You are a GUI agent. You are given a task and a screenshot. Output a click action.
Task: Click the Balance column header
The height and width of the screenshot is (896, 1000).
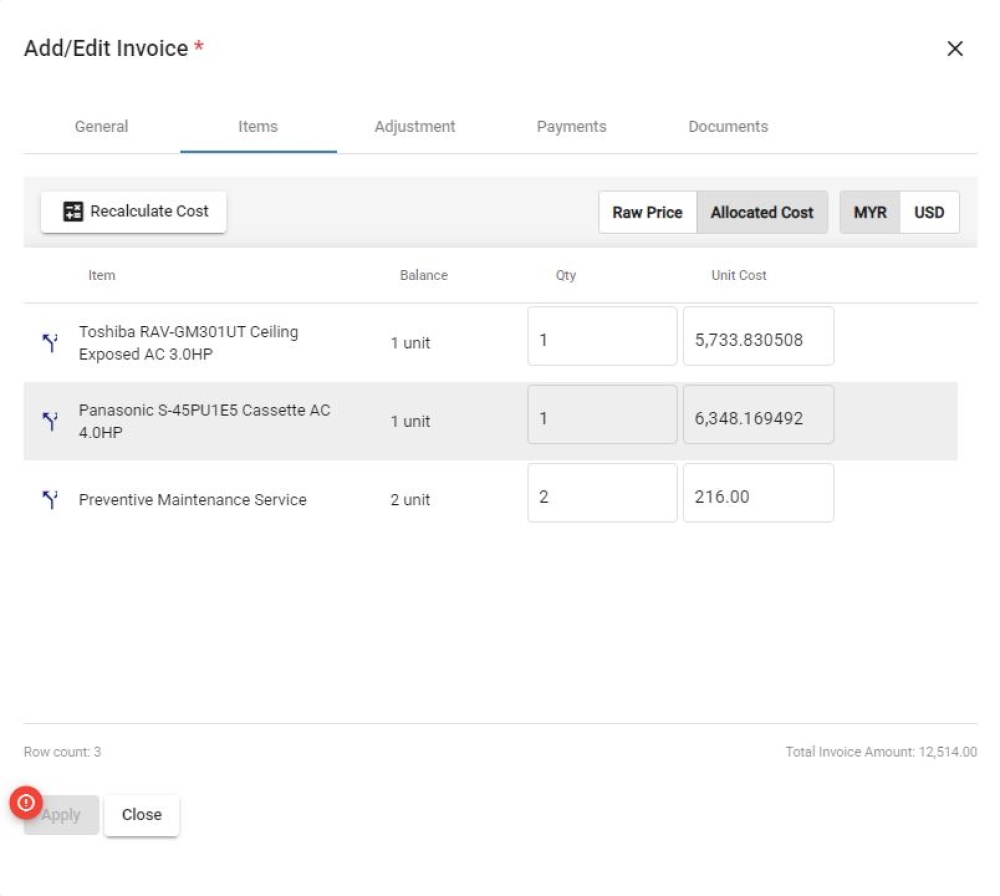tap(424, 275)
